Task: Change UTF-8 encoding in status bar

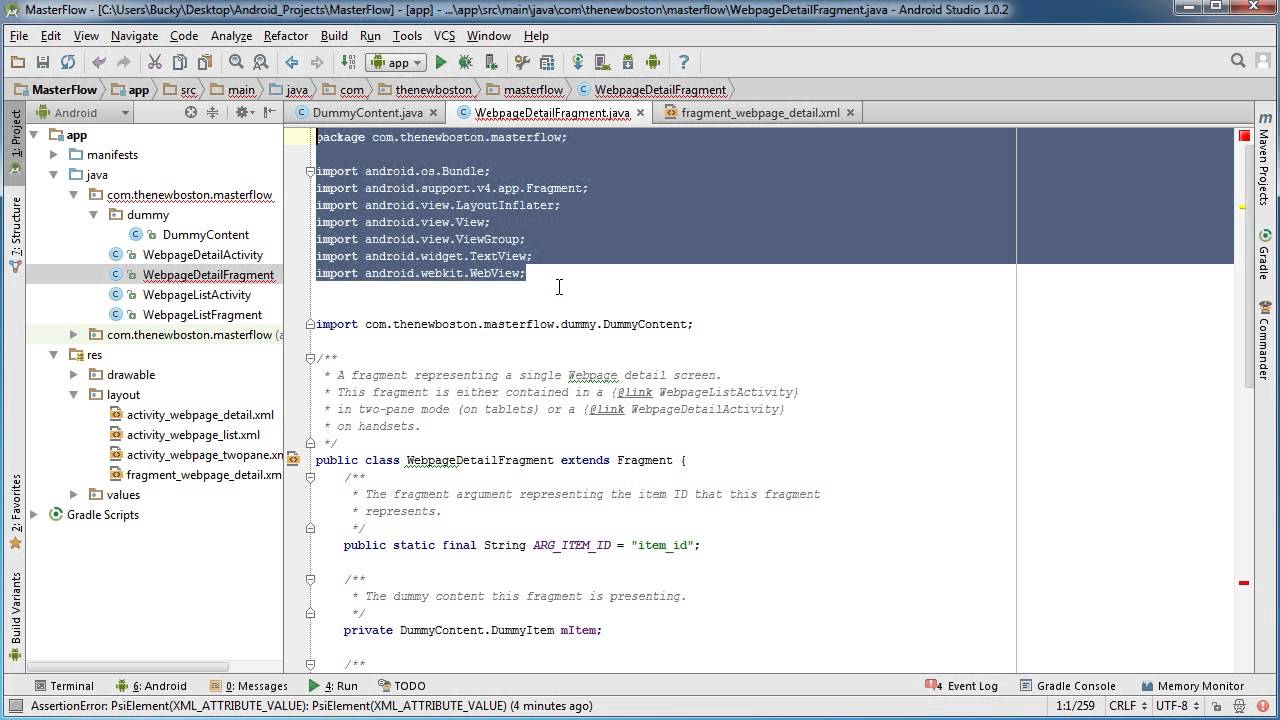Action: pos(1178,706)
